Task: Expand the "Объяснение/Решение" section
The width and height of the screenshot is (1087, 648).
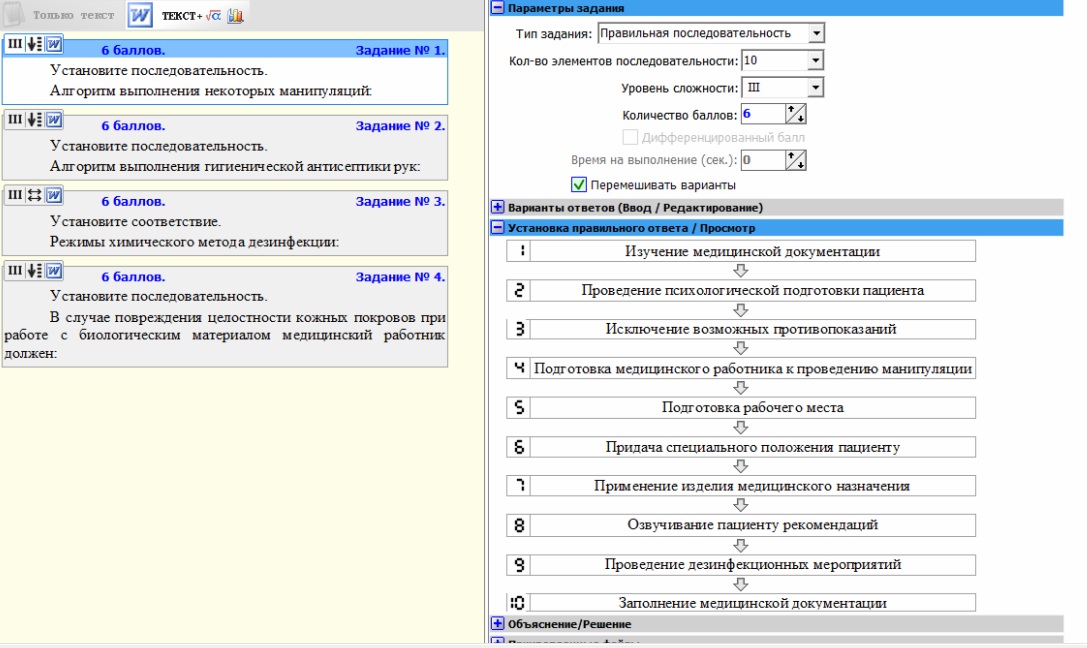Action: click(497, 624)
